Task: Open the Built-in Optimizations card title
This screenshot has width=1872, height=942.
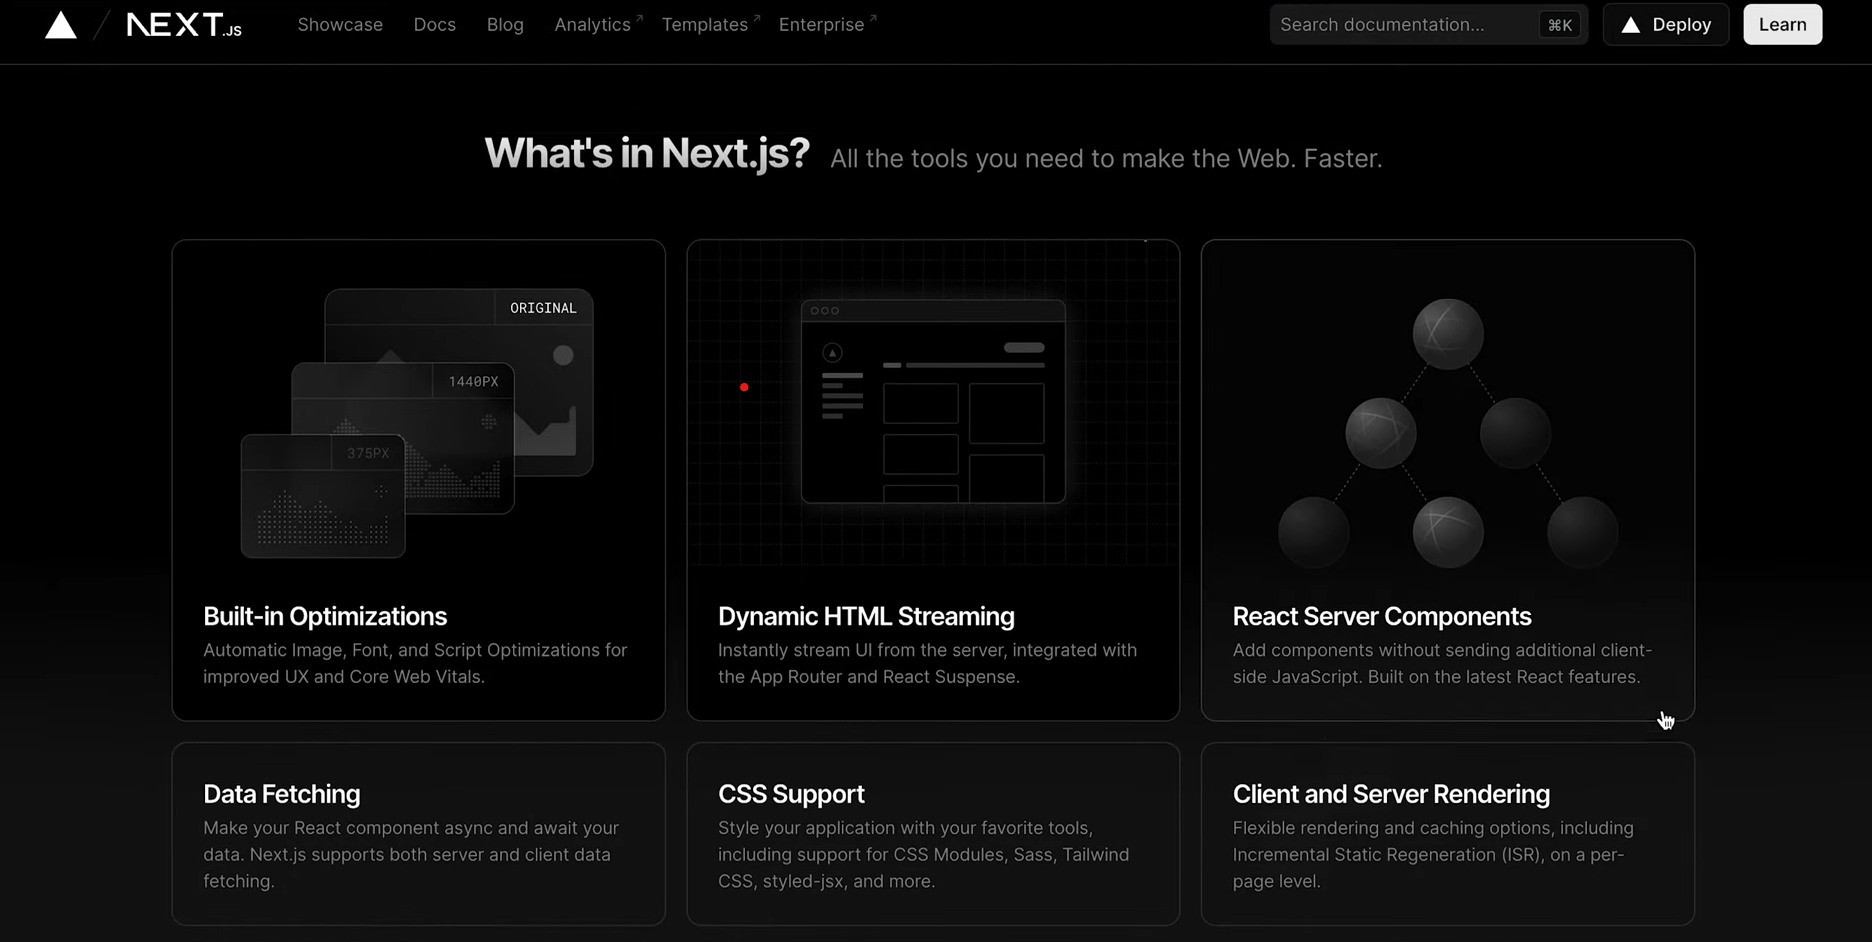Action: pos(325,616)
